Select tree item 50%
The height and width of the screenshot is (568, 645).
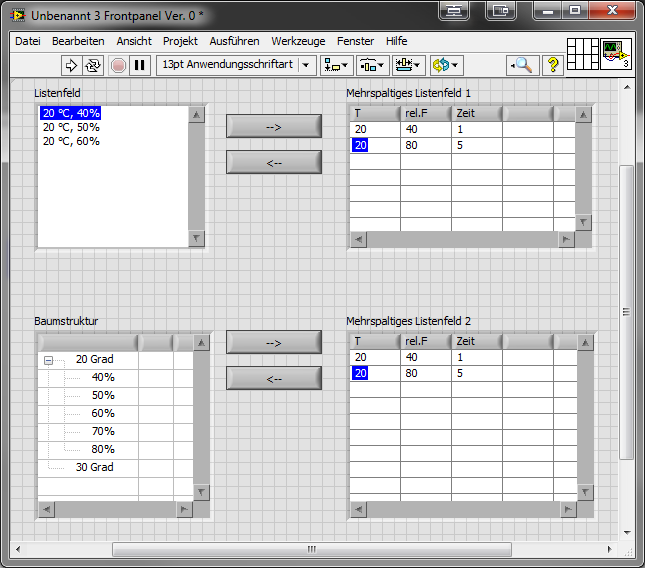(x=103, y=395)
